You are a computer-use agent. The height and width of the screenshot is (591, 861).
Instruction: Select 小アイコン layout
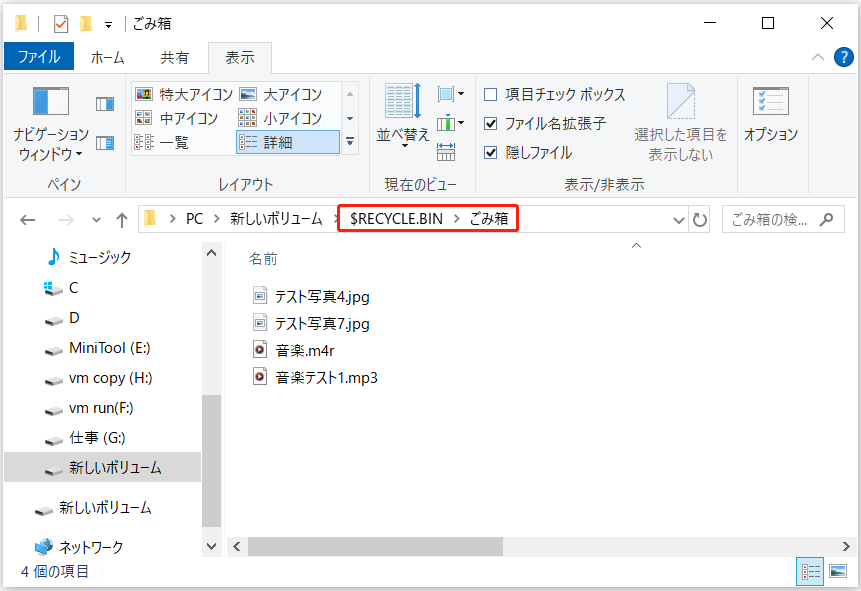(281, 118)
